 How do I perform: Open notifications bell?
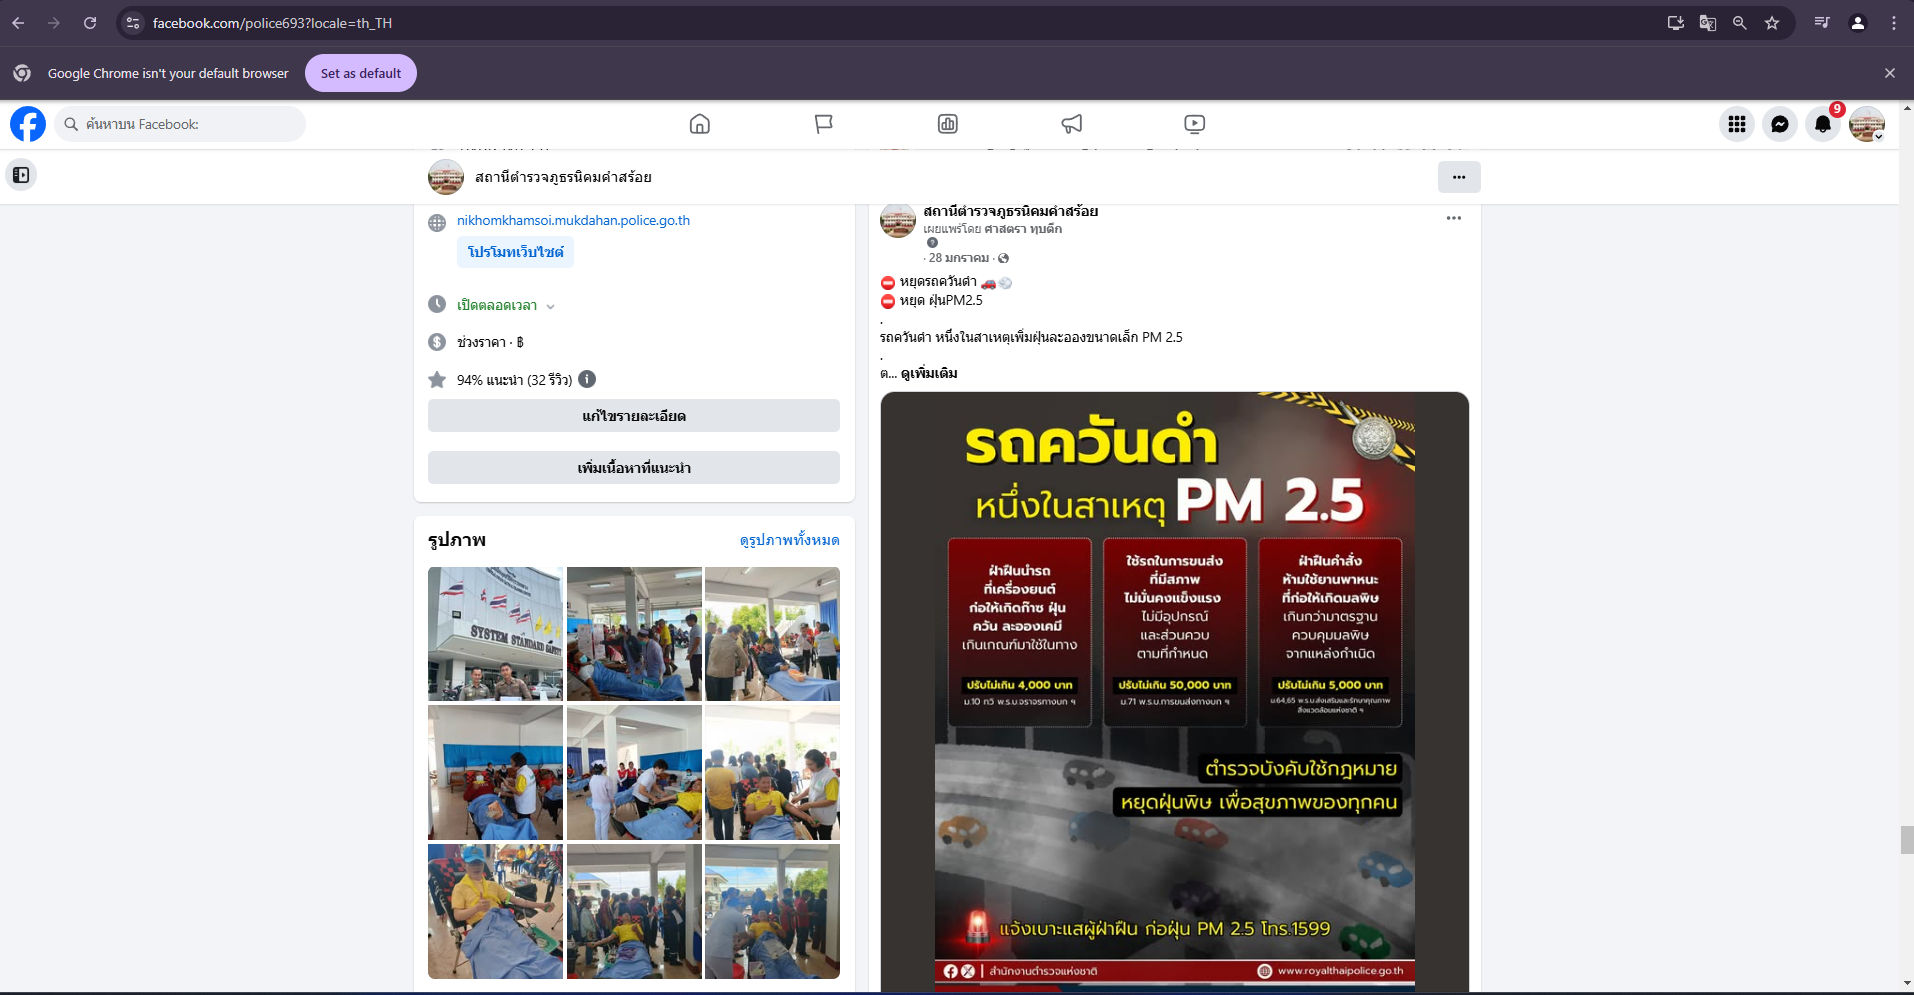(x=1823, y=124)
